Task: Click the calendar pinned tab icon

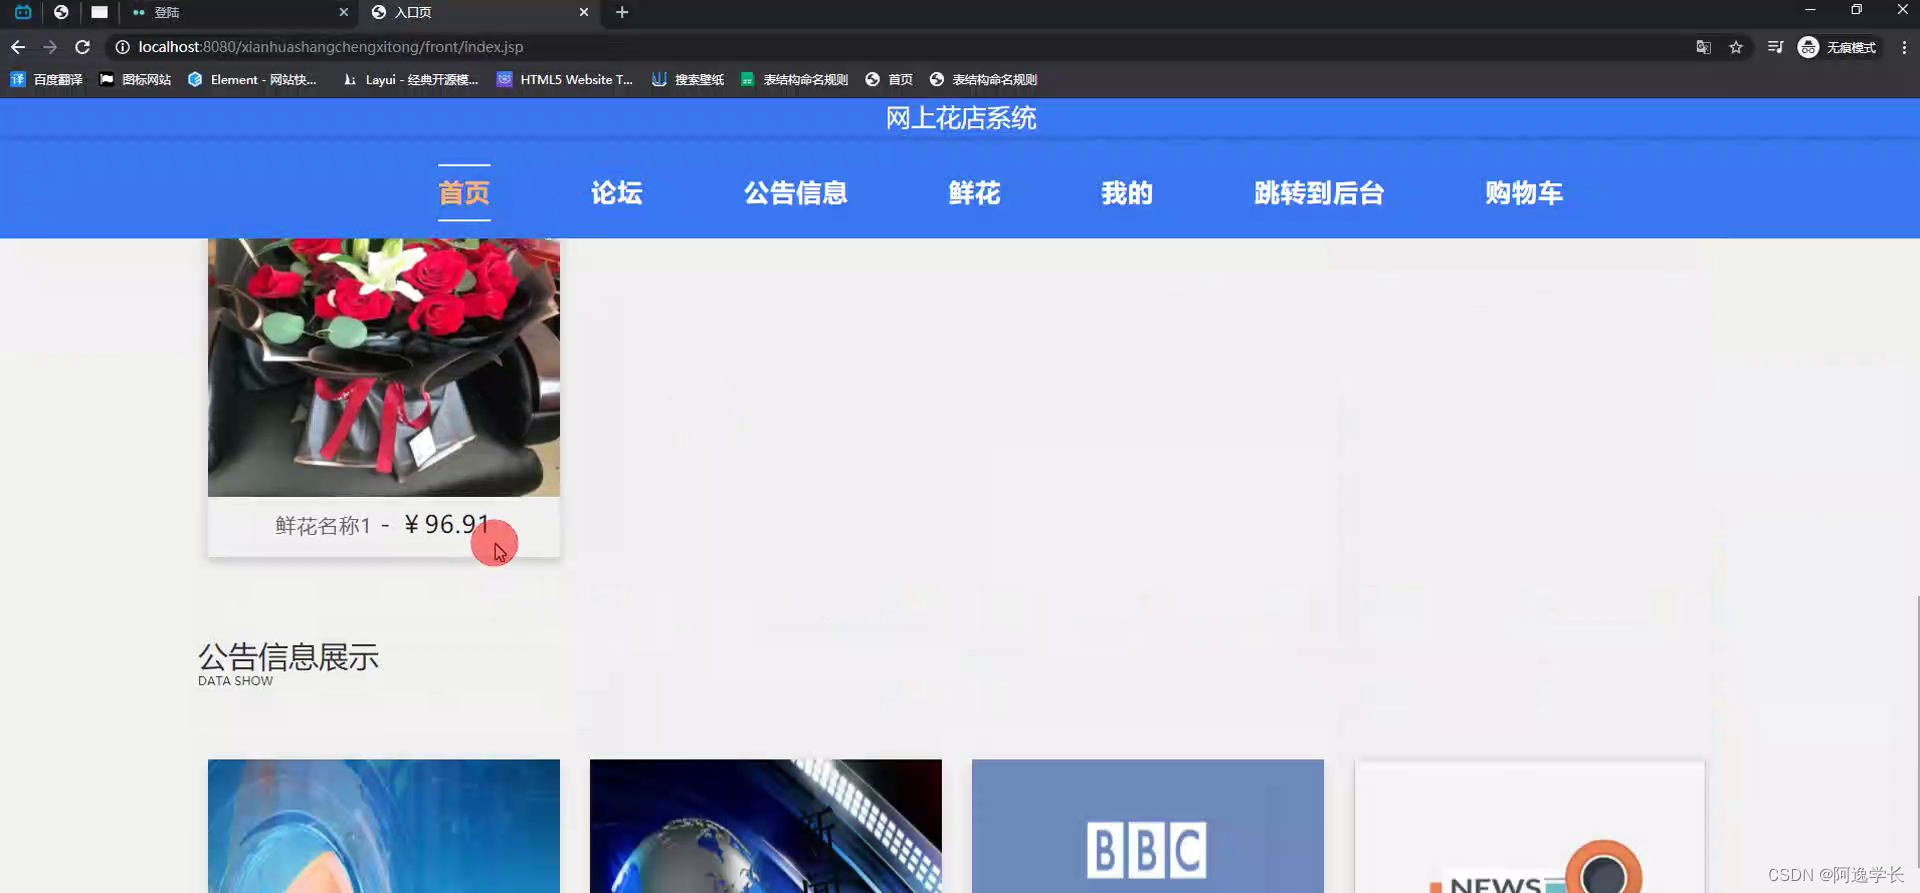Action: pyautogui.click(x=23, y=12)
